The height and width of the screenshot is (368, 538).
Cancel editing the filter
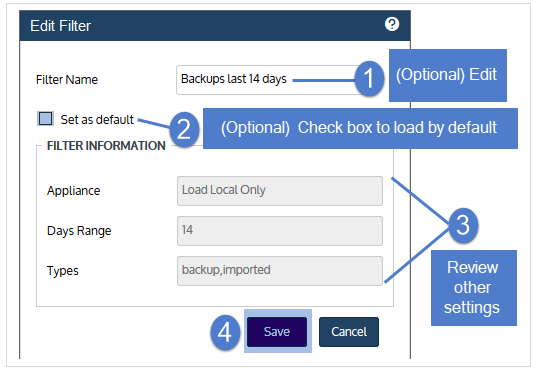coord(349,332)
